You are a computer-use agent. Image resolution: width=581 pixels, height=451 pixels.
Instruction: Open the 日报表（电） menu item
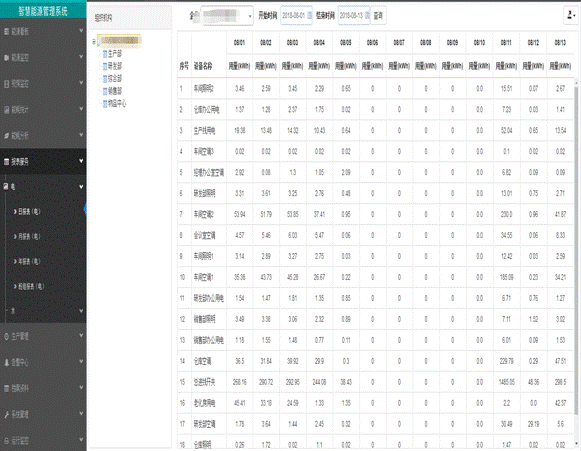point(29,212)
